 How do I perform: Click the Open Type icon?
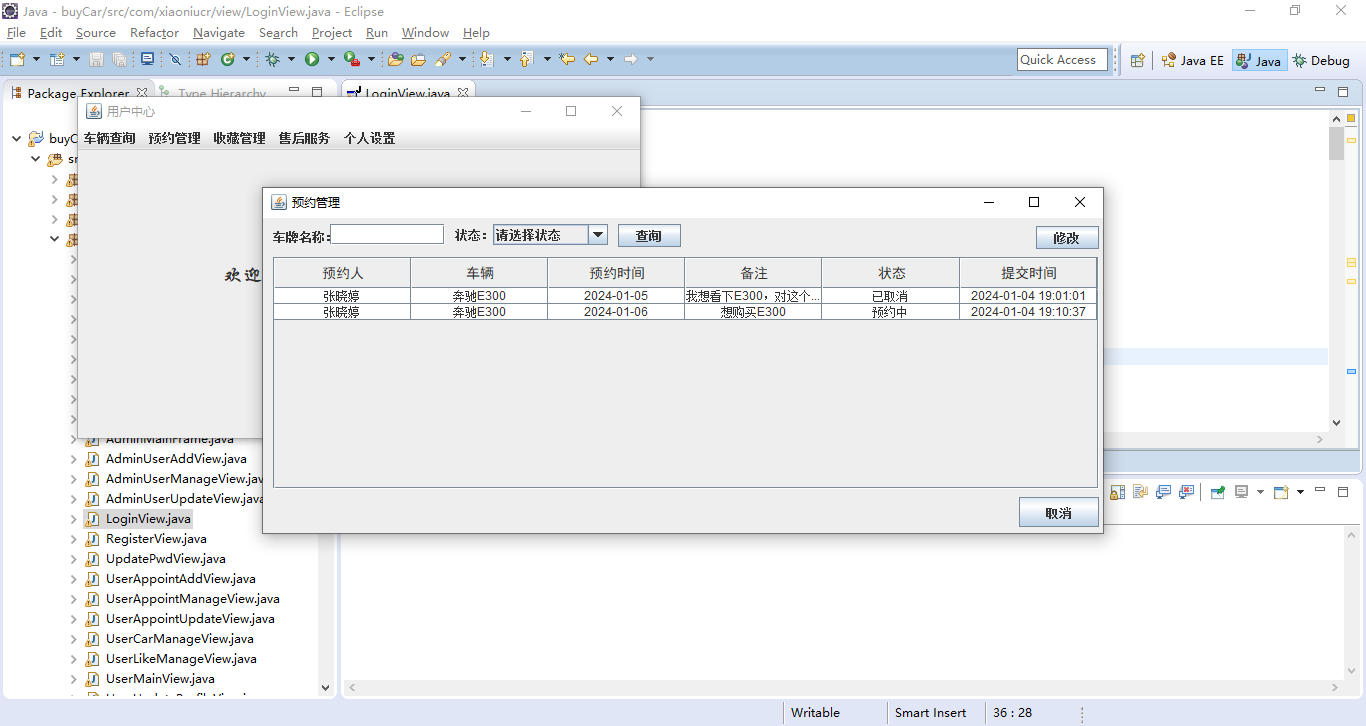click(x=395, y=60)
